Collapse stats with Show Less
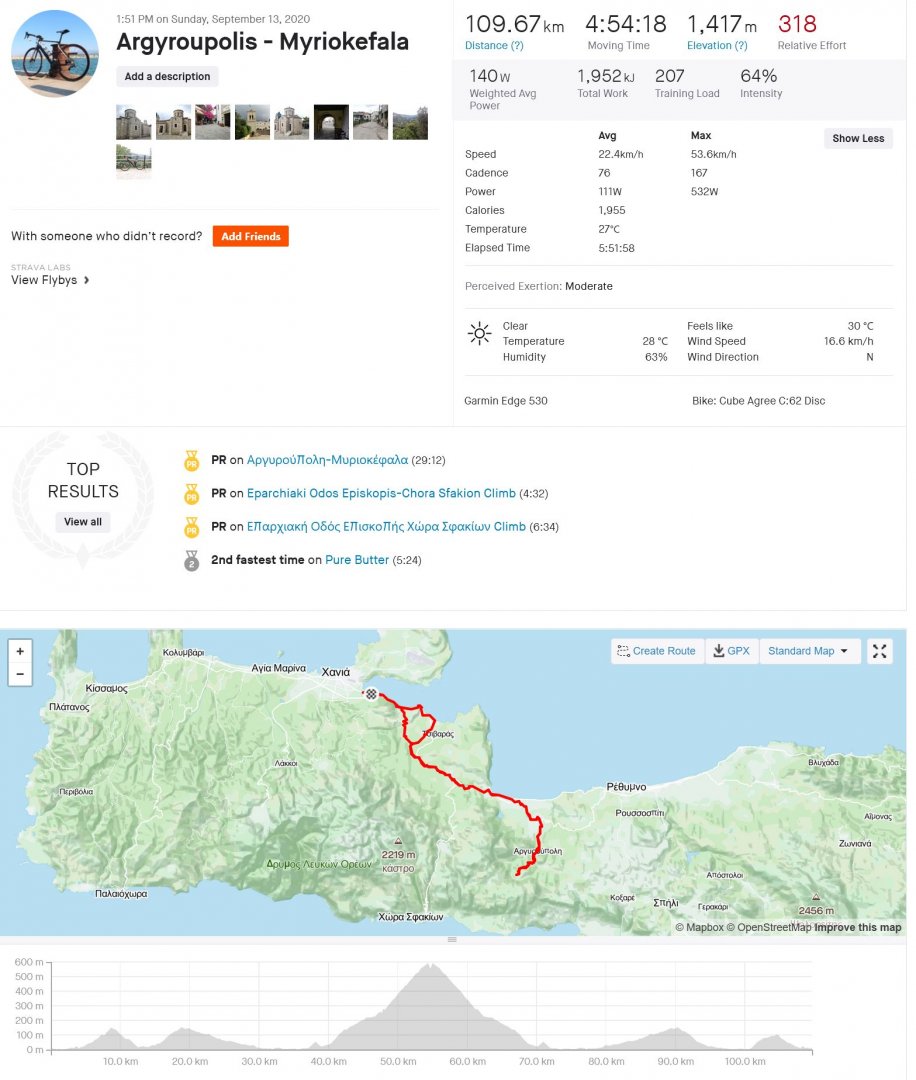 coord(858,139)
